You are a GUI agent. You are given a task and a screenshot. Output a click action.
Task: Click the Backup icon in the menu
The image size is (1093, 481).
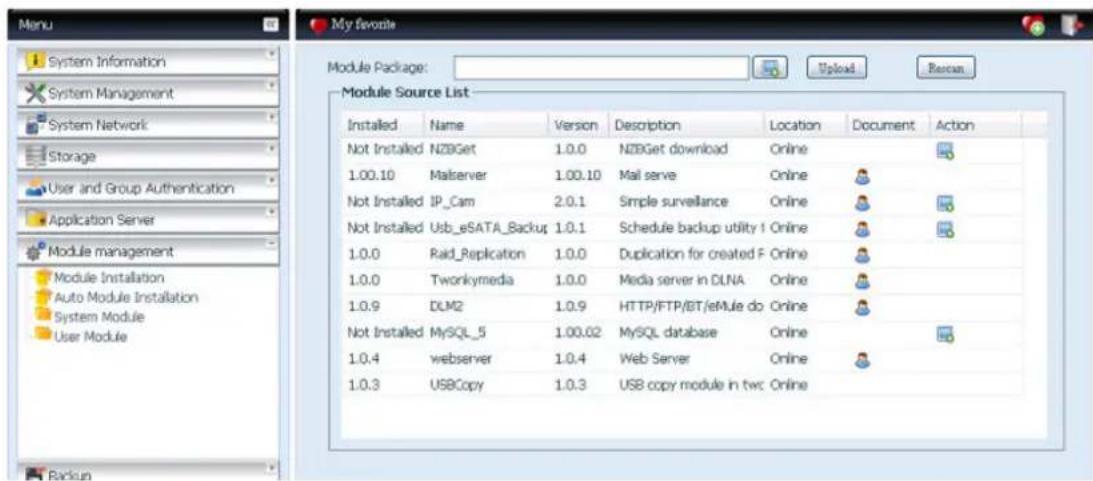35,473
